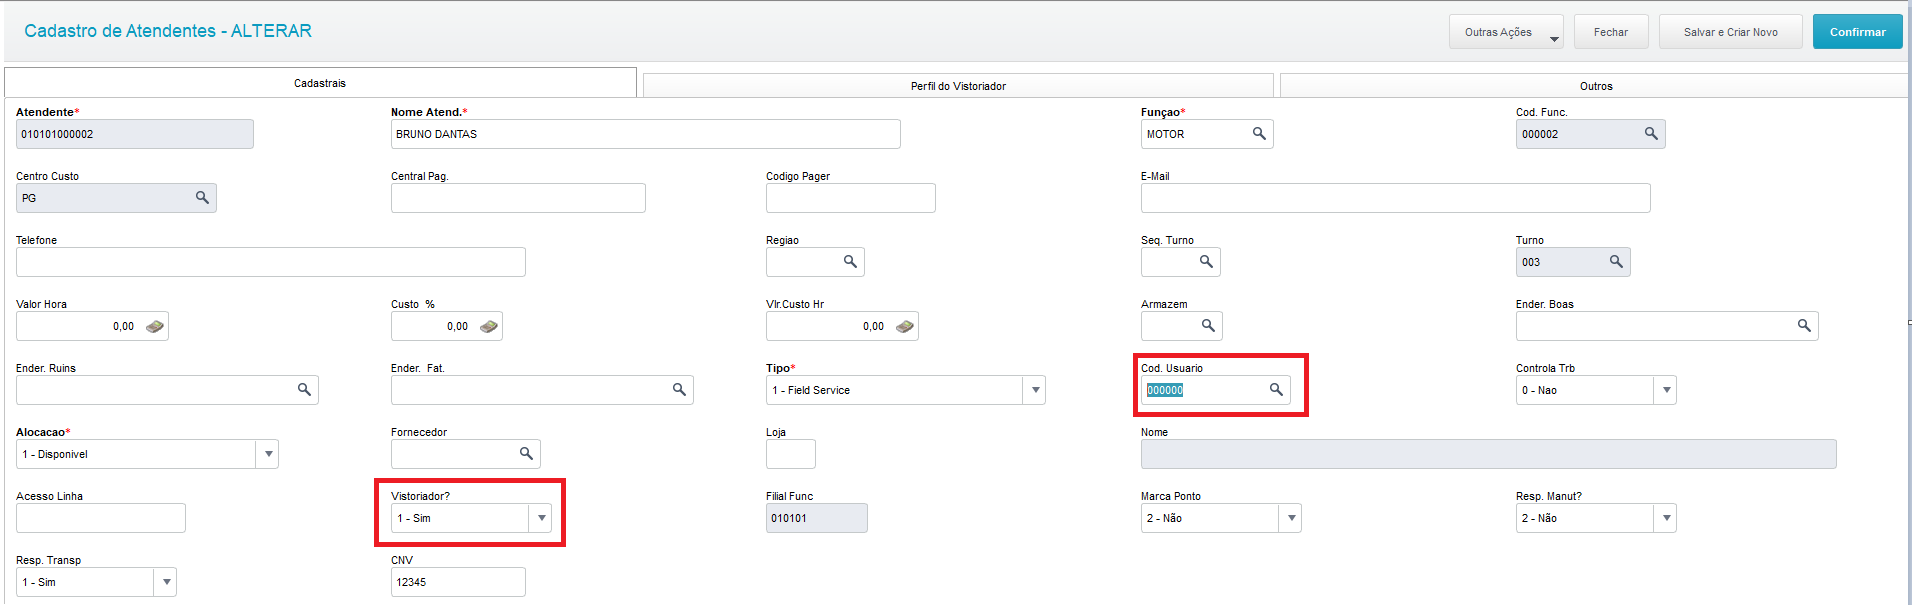Click Confirmar button
Image resolution: width=1912 pixels, height=605 pixels.
(1858, 32)
